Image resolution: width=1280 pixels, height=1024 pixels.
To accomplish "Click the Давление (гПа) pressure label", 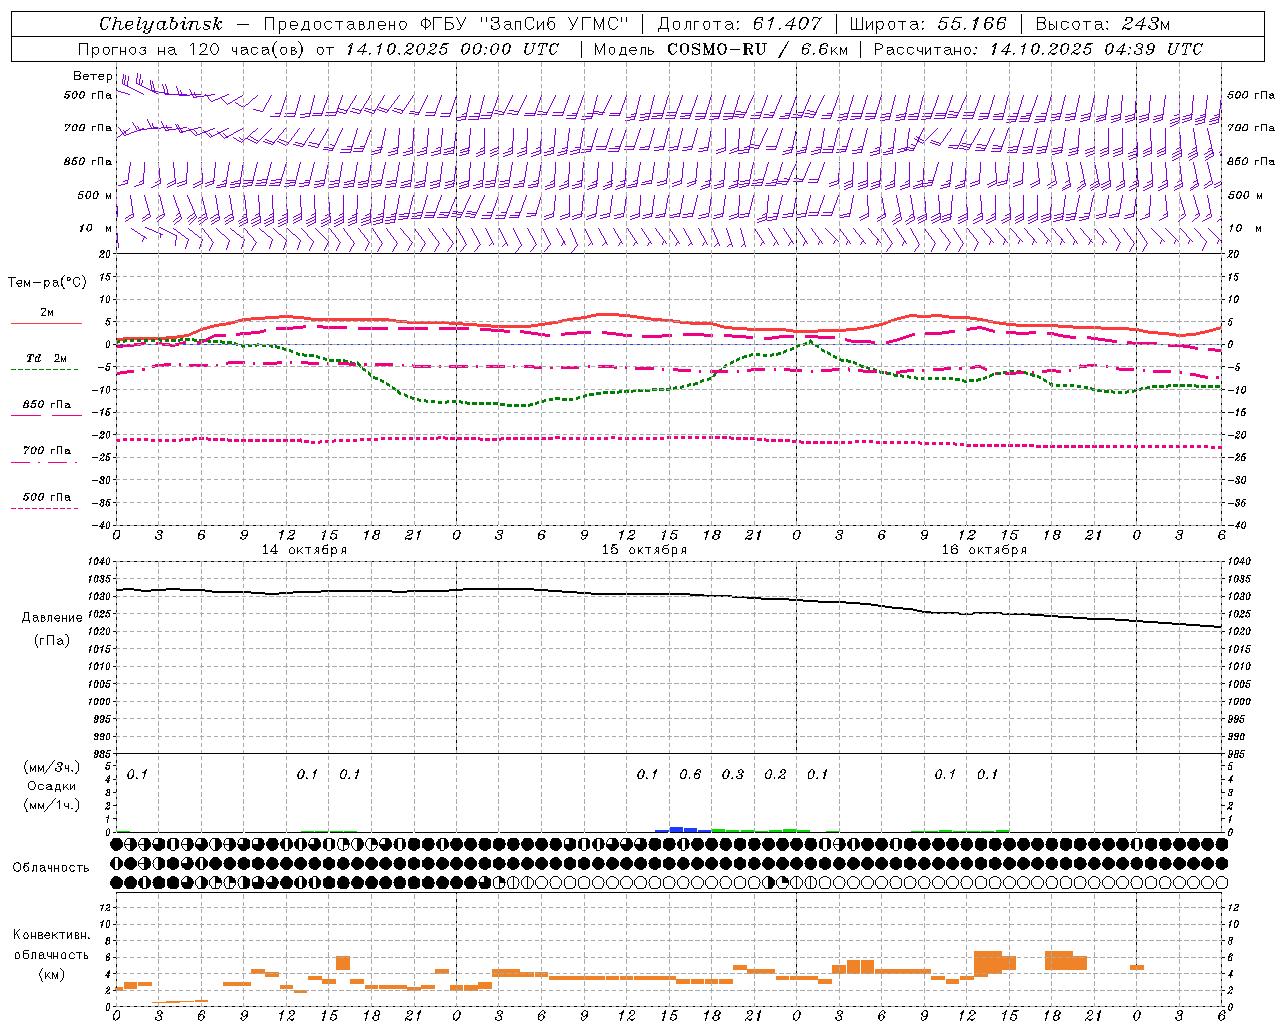I will coord(52,629).
